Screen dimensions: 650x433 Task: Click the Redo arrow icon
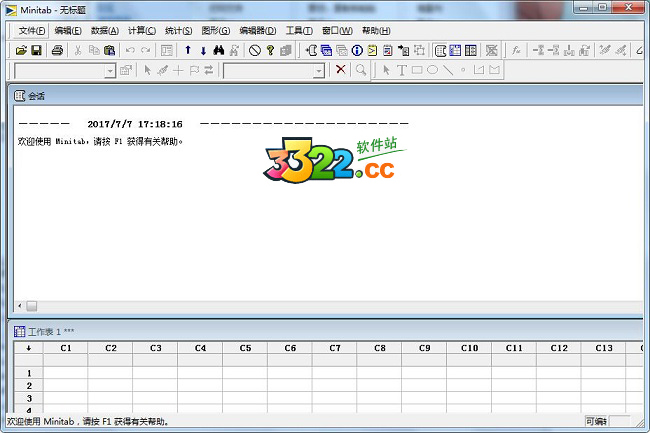point(146,51)
